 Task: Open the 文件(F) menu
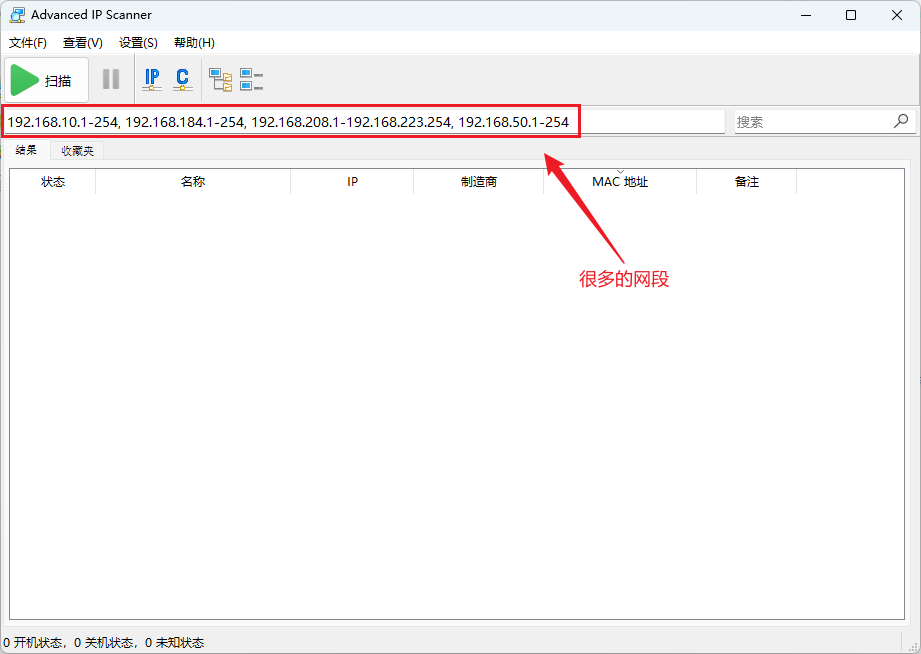point(28,43)
